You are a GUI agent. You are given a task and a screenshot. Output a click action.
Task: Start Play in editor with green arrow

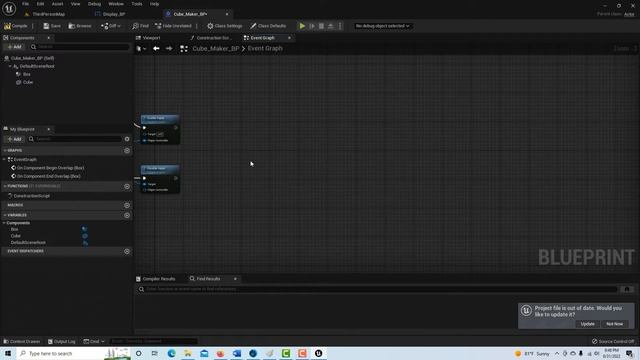pos(302,26)
